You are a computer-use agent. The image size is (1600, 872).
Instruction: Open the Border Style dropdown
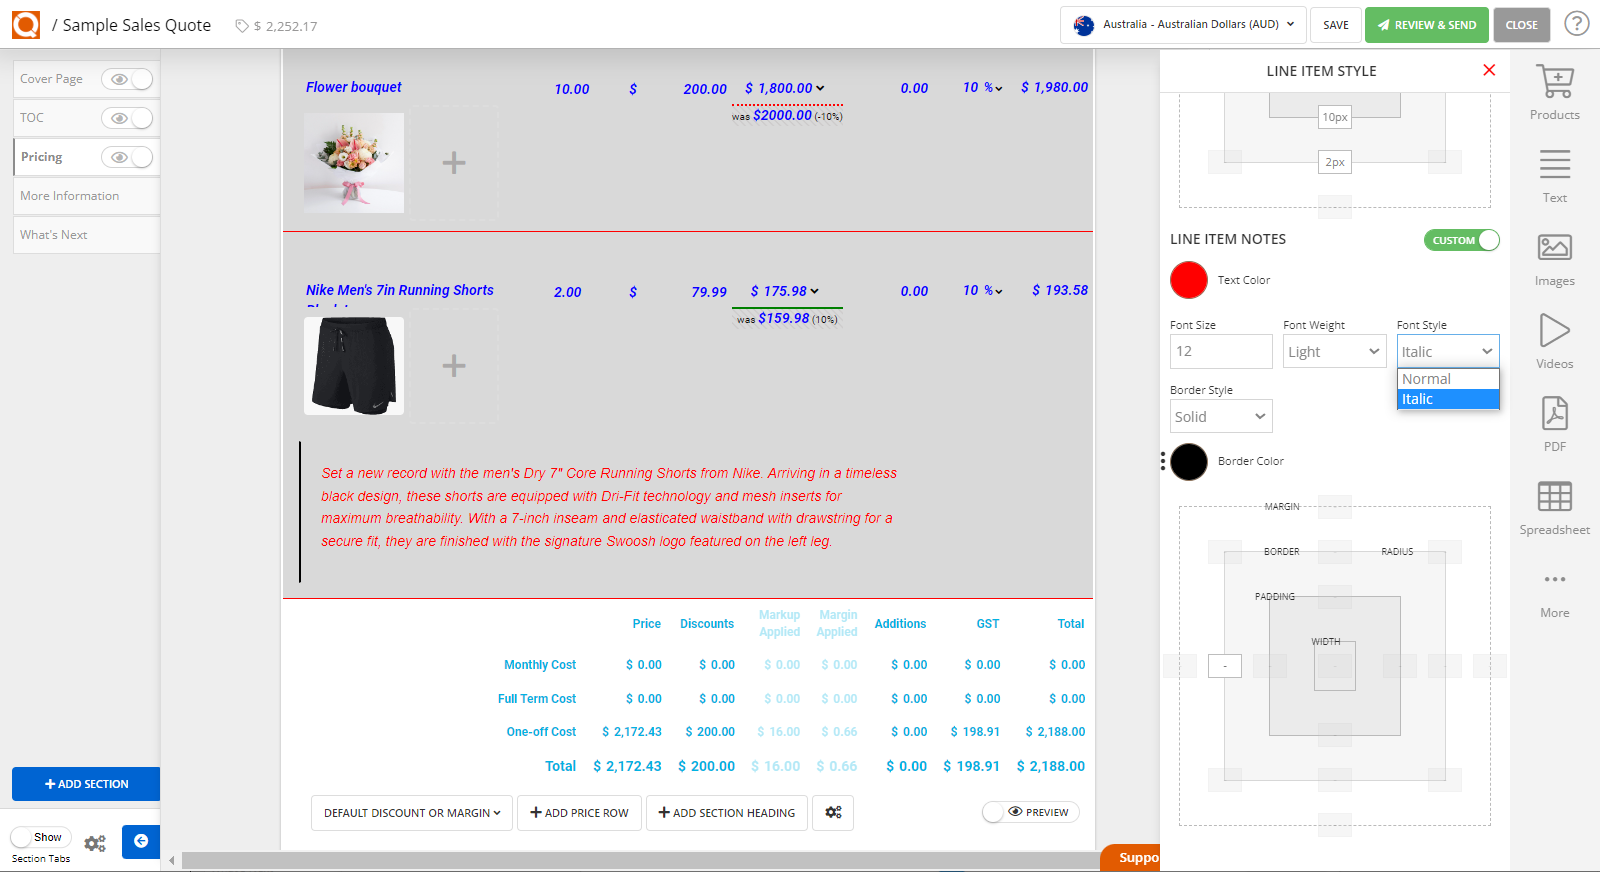click(x=1221, y=416)
